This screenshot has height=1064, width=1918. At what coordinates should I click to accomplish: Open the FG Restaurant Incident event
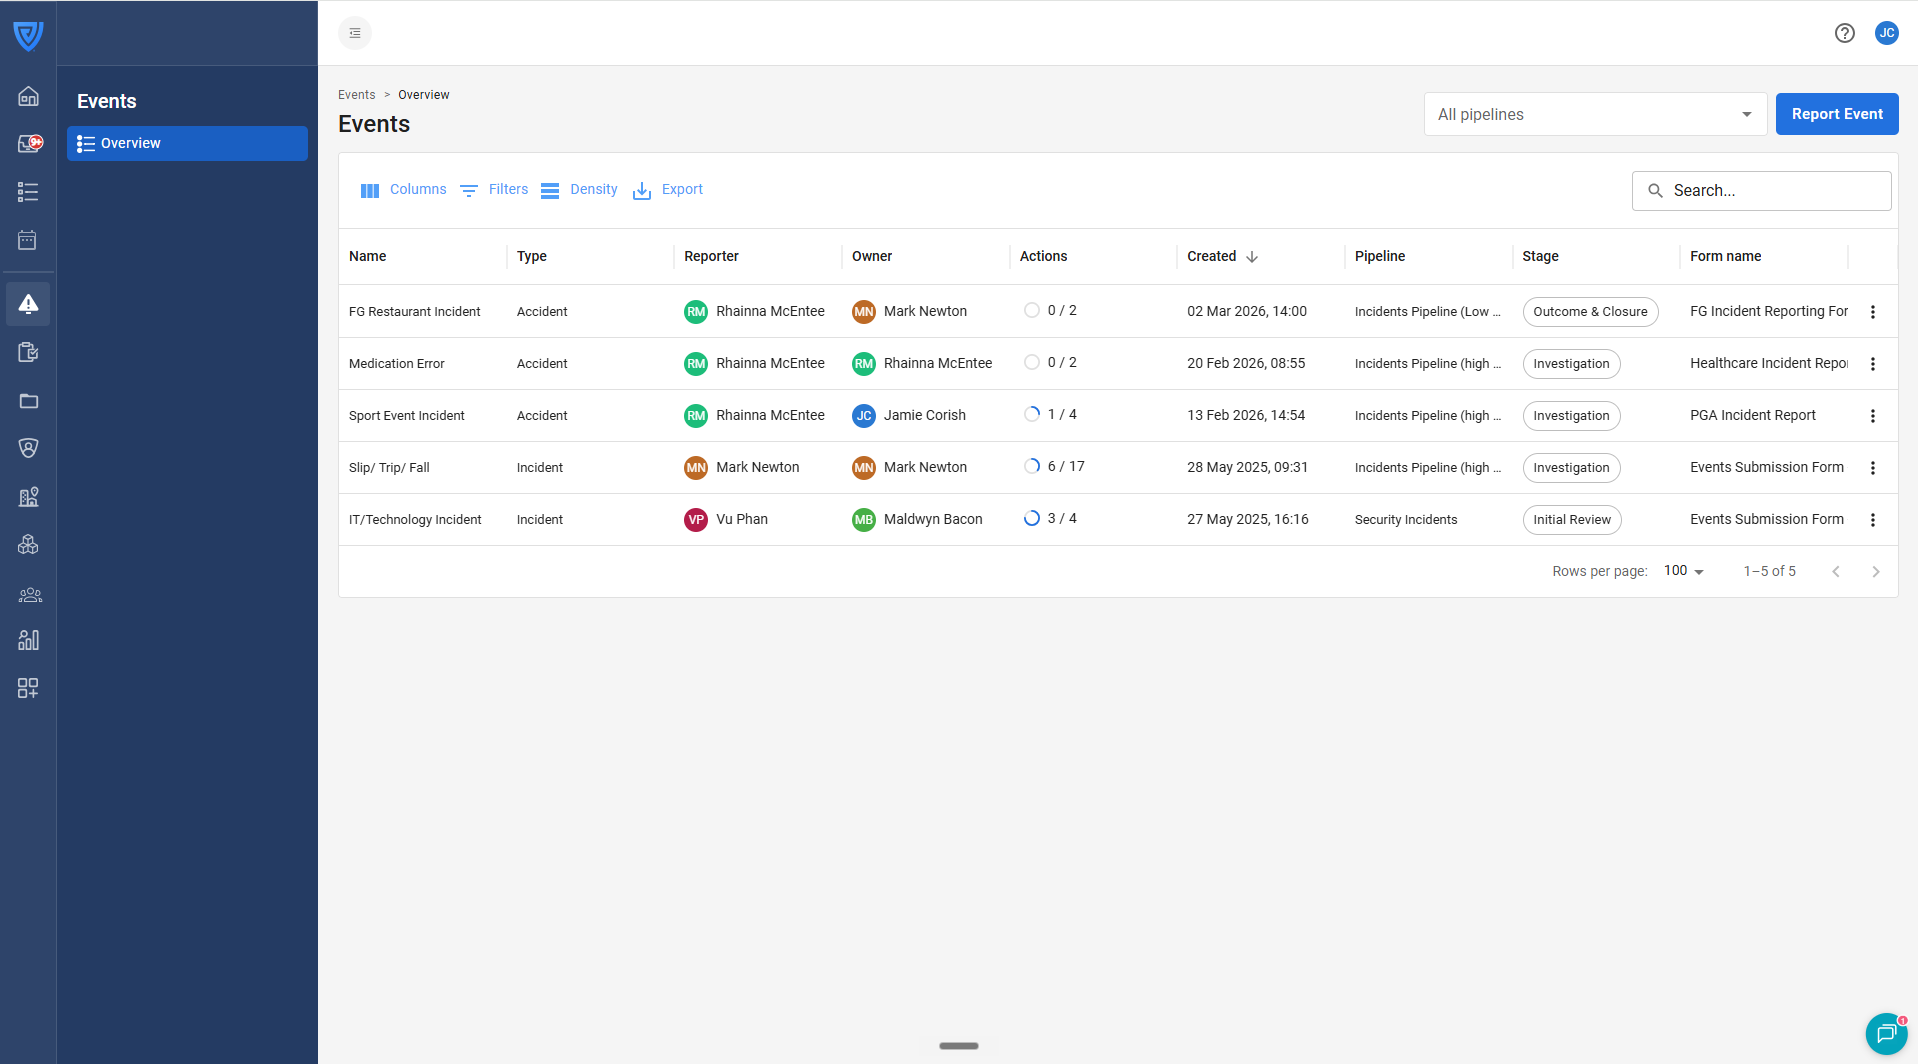click(414, 312)
